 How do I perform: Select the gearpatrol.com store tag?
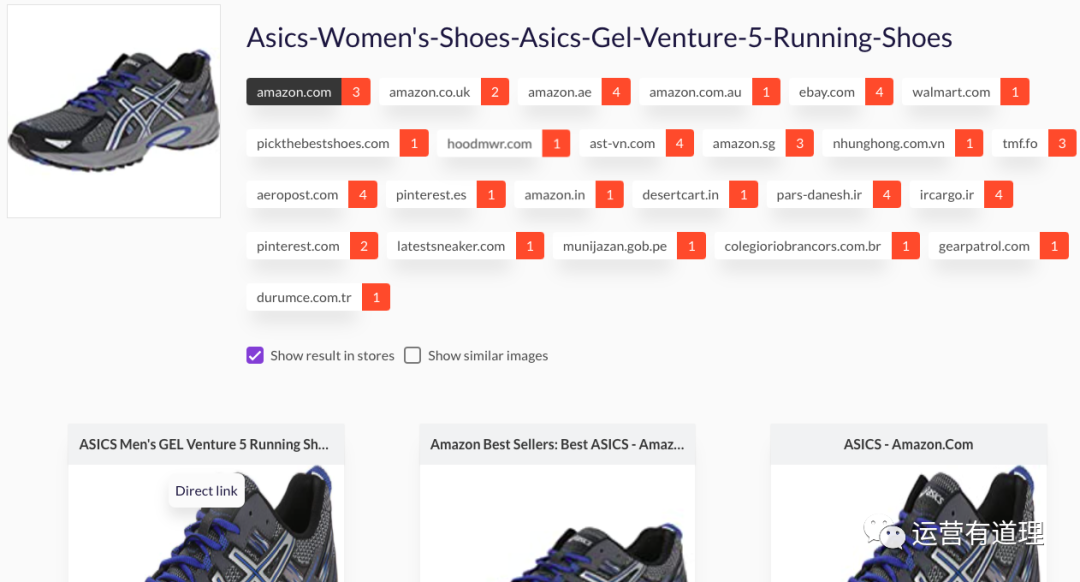pos(984,246)
